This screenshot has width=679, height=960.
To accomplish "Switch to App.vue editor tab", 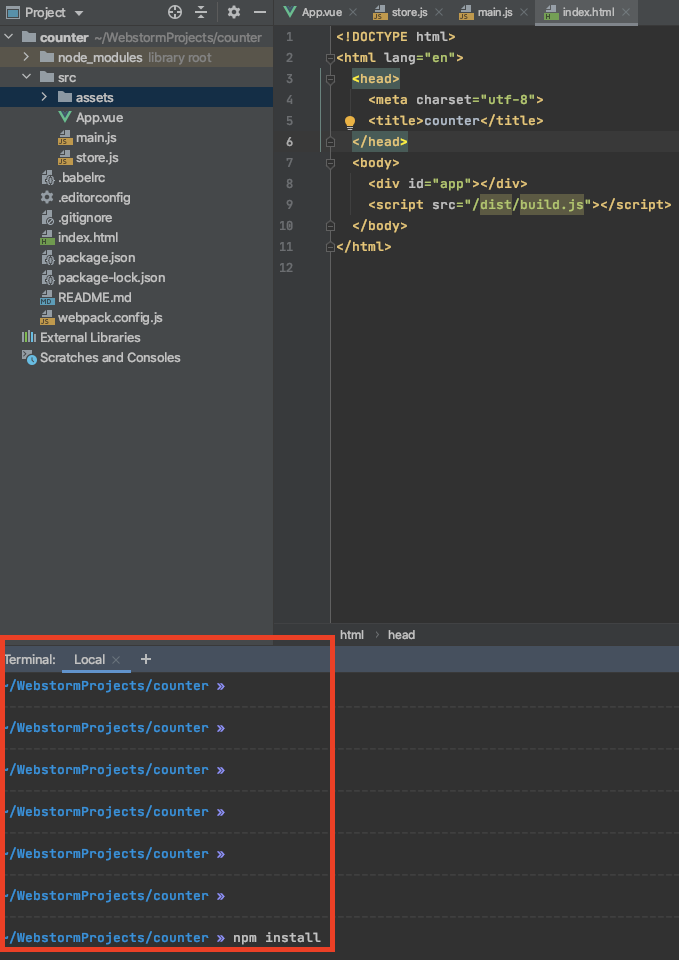I will click(x=321, y=12).
